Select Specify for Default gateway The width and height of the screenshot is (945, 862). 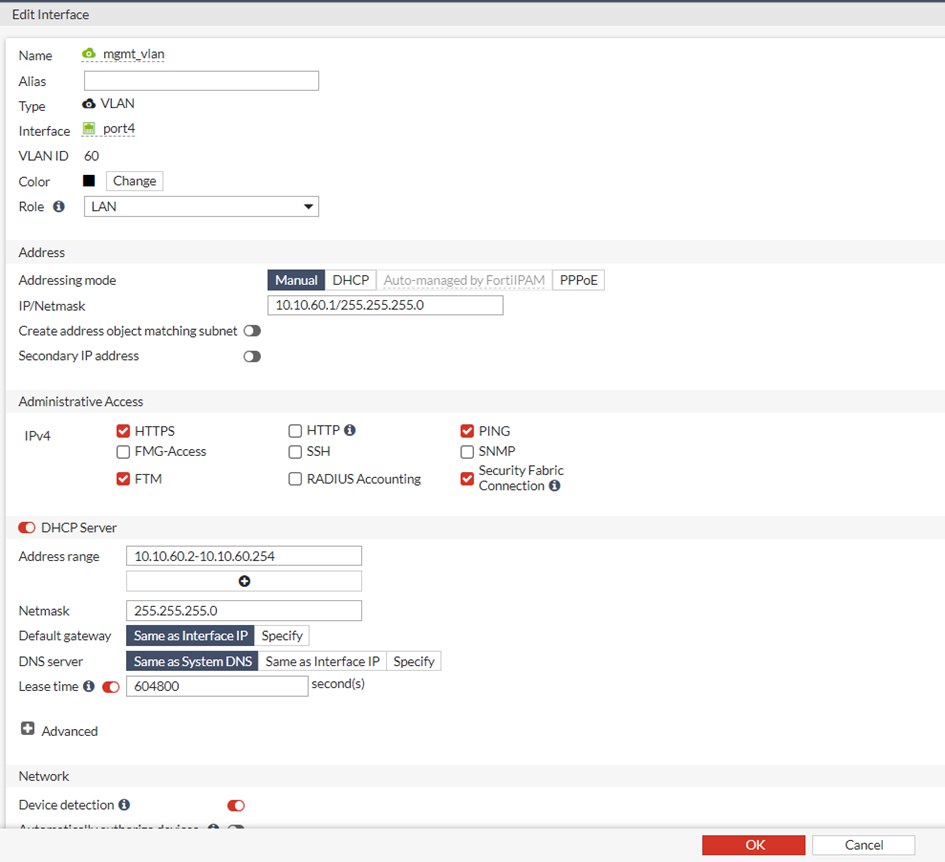[x=282, y=635]
